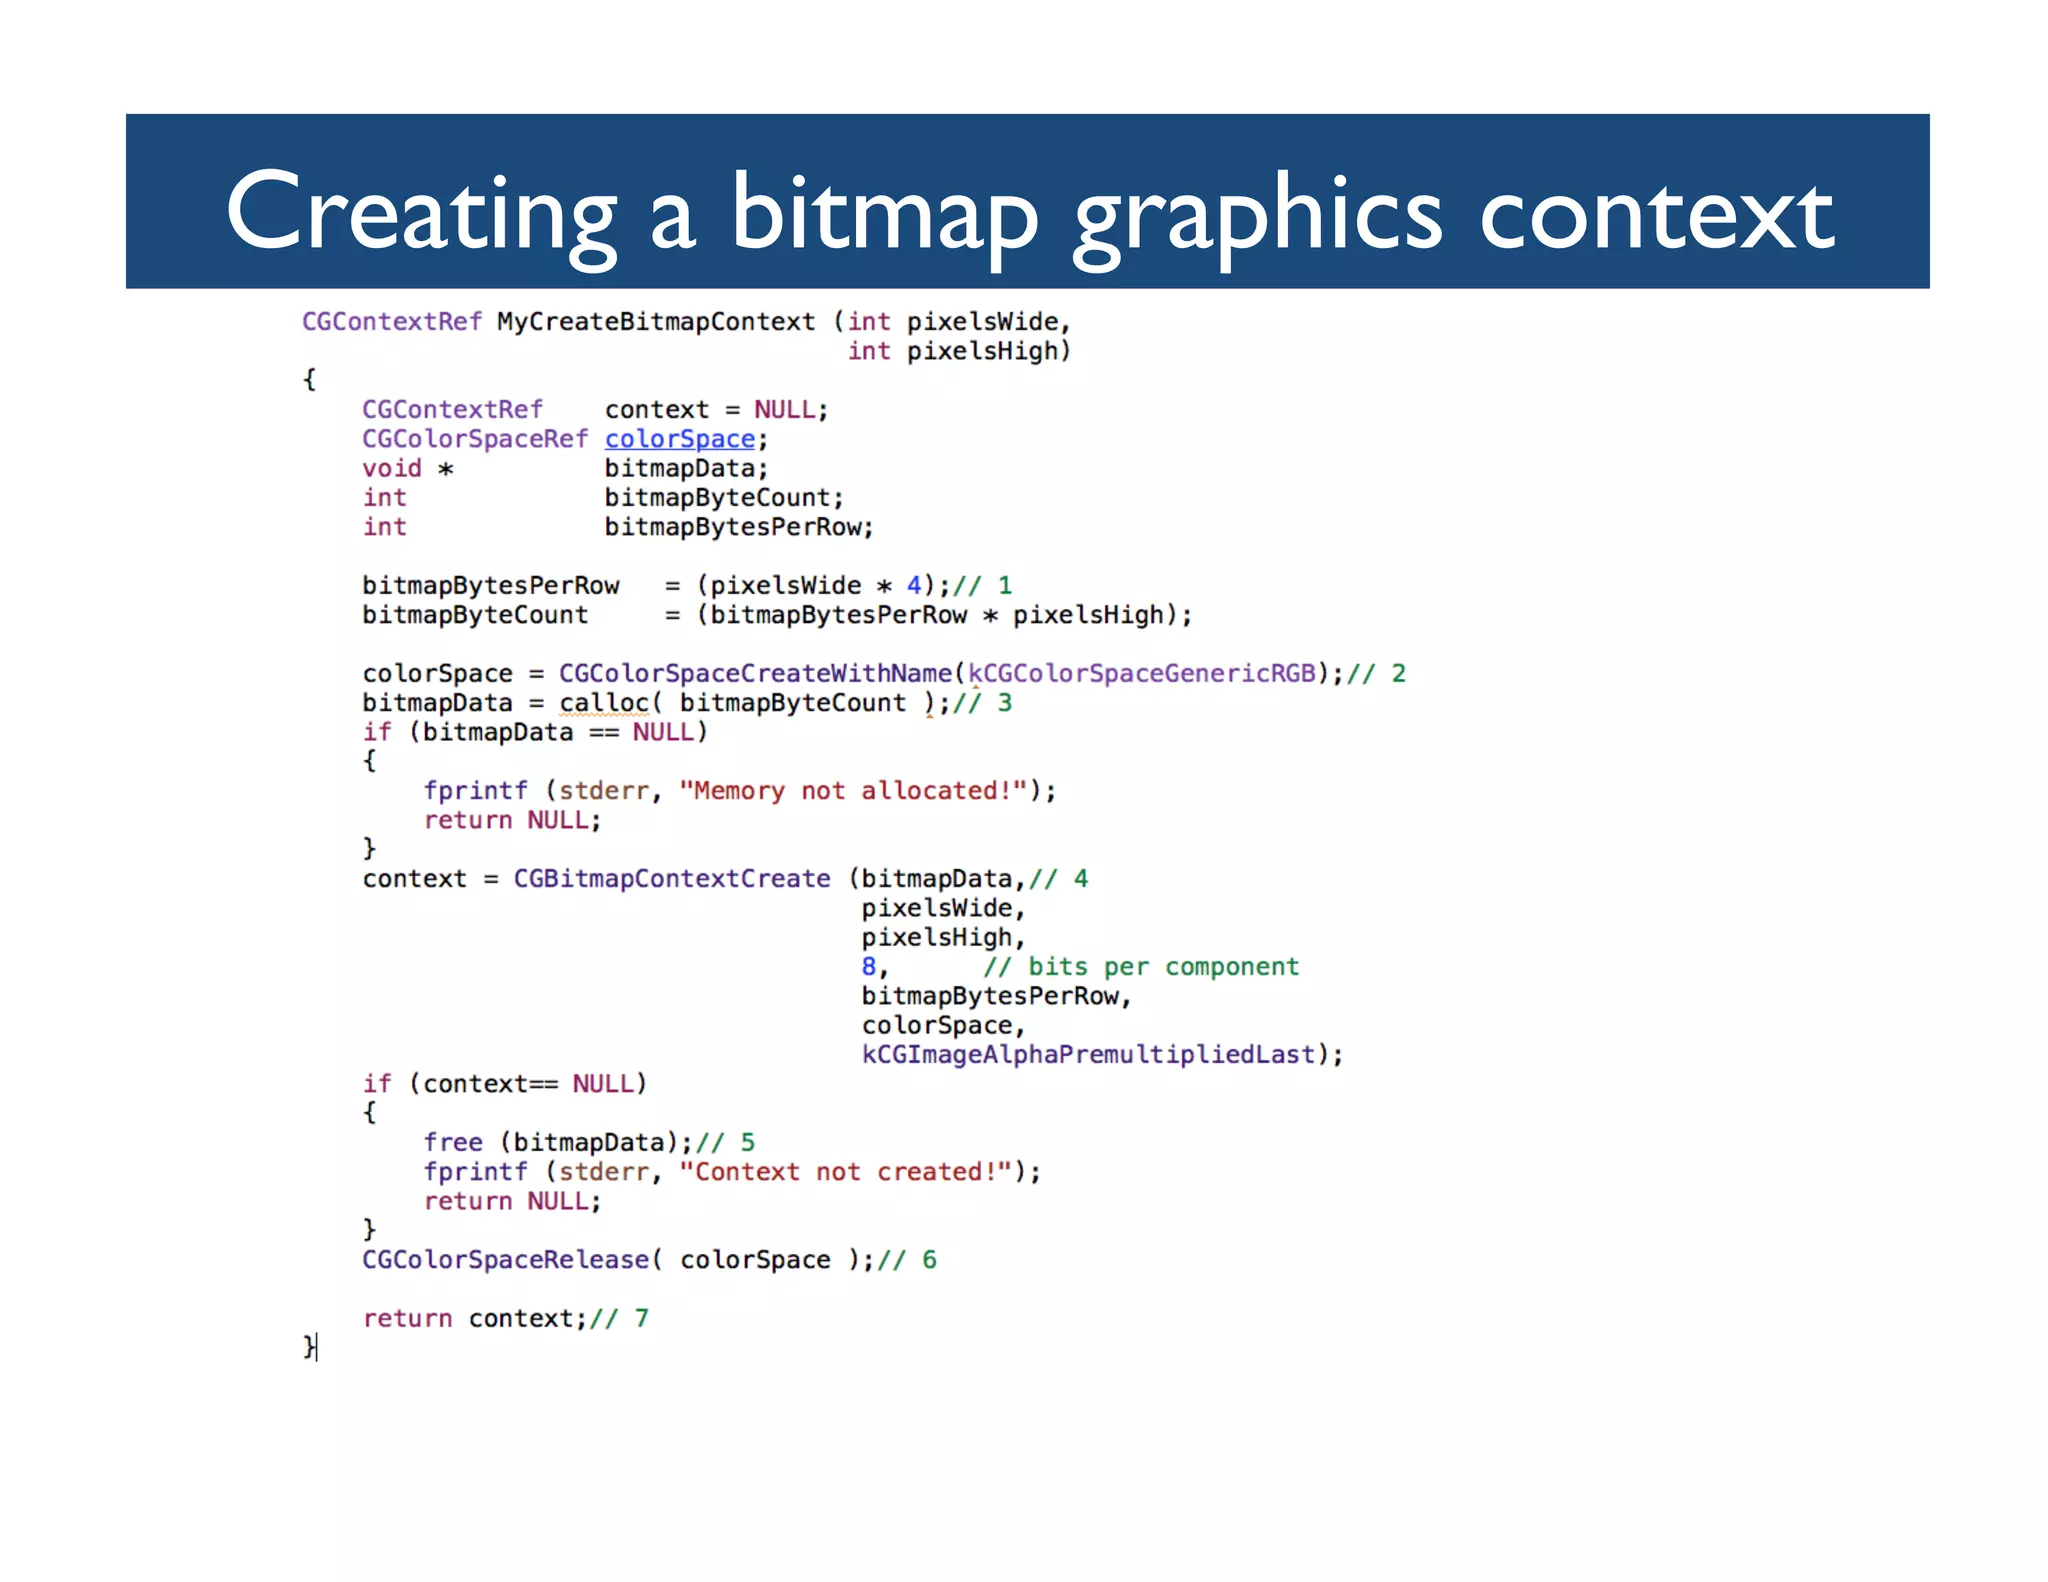Click the function name MyCreateBitmapContext
Viewport: 2048px width, 1582px height.
tap(656, 322)
